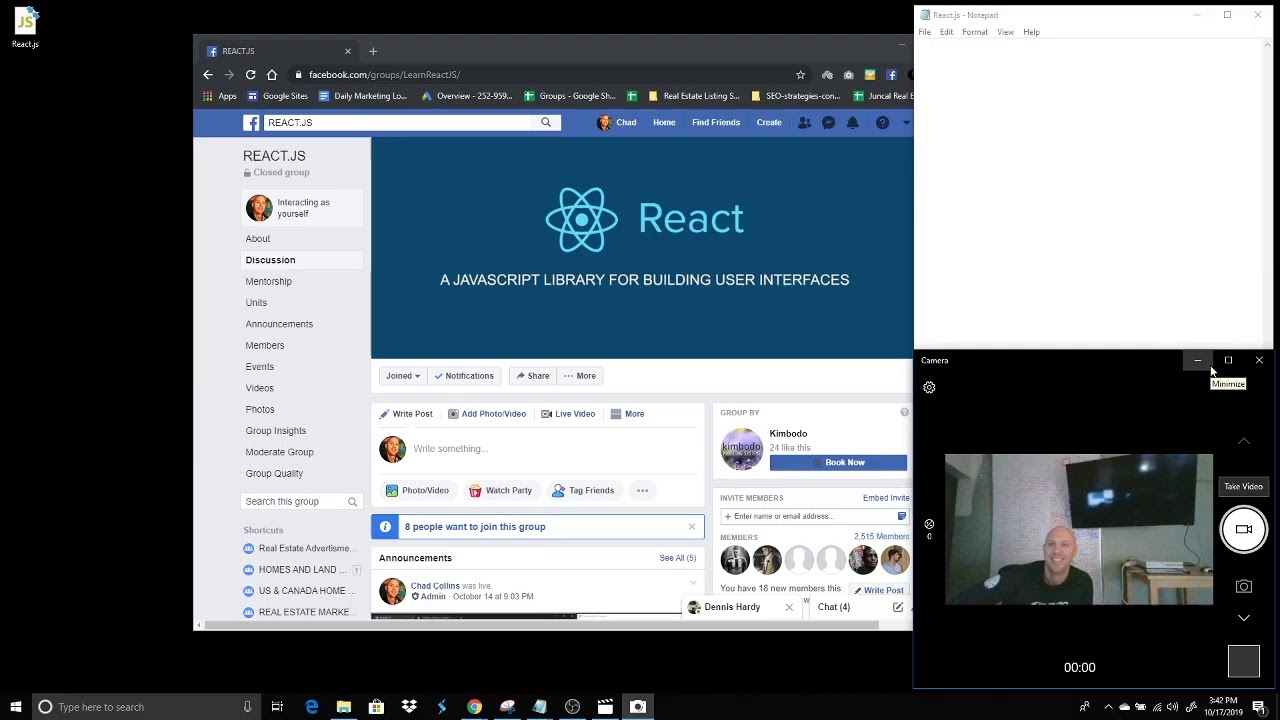This screenshot has width=1280, height=720.
Task: Close the Dennis Hardy chat tab
Action: (x=789, y=607)
